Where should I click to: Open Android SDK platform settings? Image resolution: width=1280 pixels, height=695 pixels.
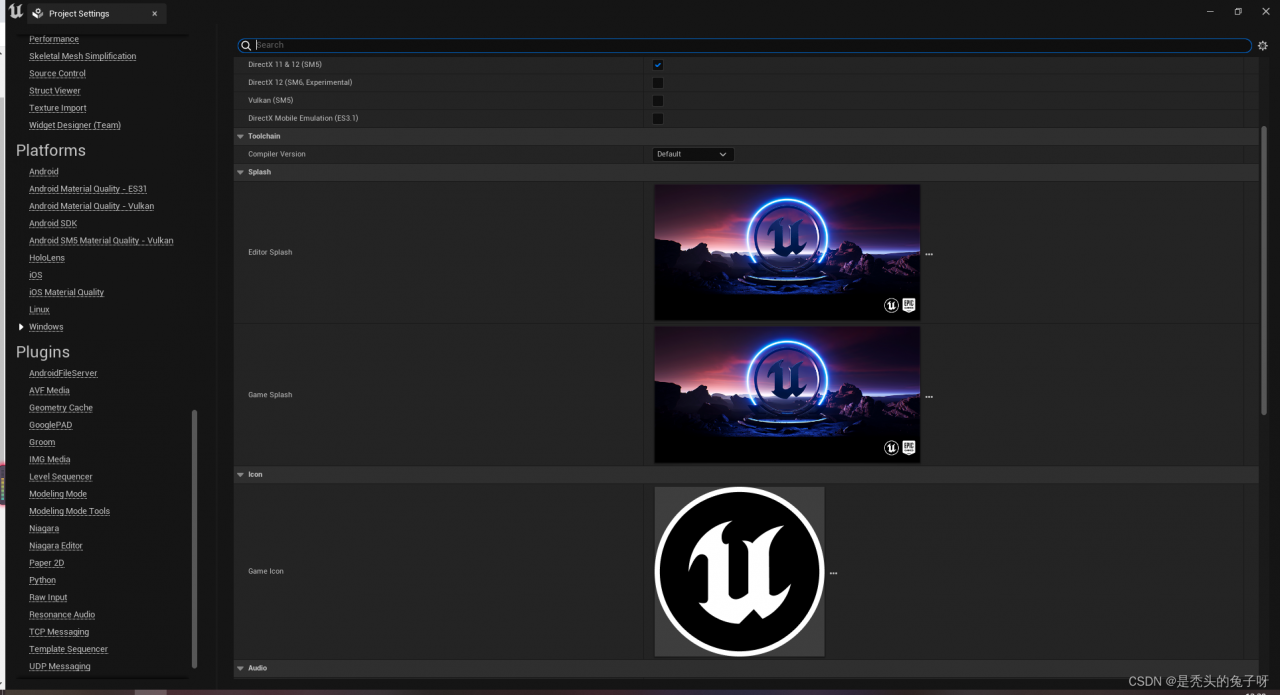(52, 223)
